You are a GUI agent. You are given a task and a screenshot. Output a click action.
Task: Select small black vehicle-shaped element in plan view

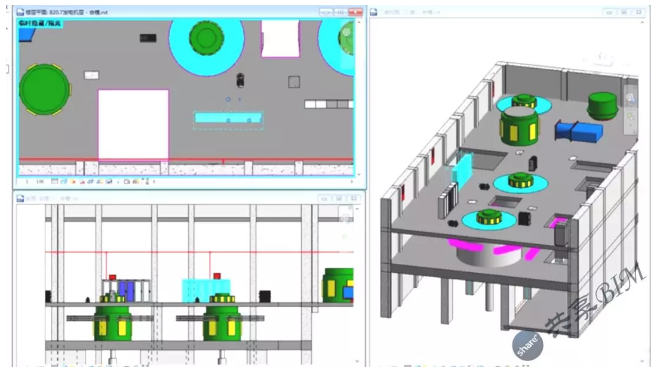pyautogui.click(x=240, y=80)
